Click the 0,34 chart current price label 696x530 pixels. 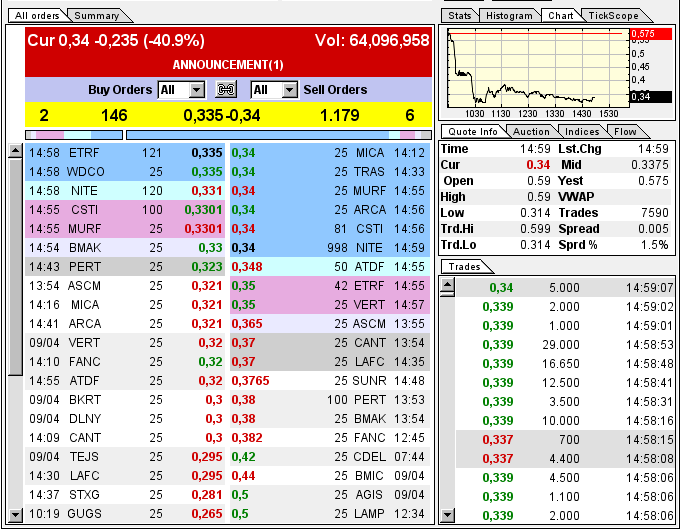(x=651, y=97)
